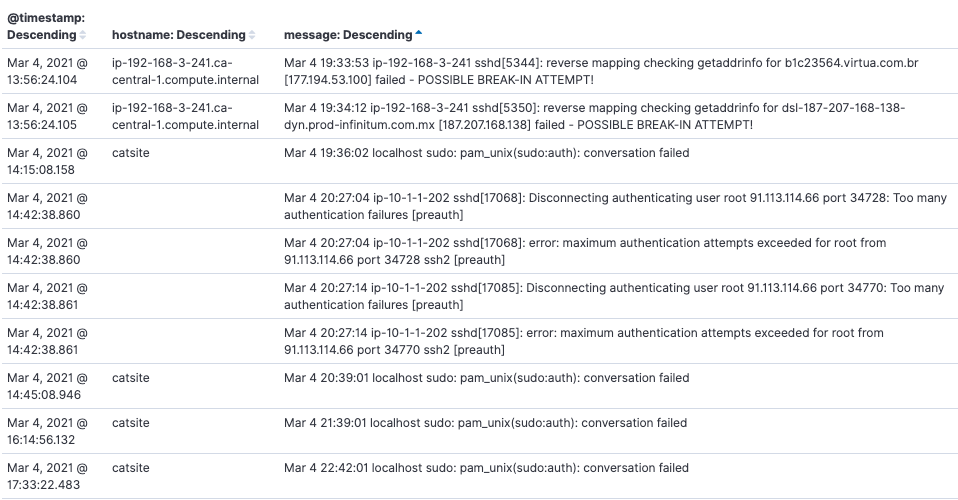This screenshot has width=958, height=500.
Task: Click the 'catsite' hostname at 14:15:08.158
Action: coord(131,154)
